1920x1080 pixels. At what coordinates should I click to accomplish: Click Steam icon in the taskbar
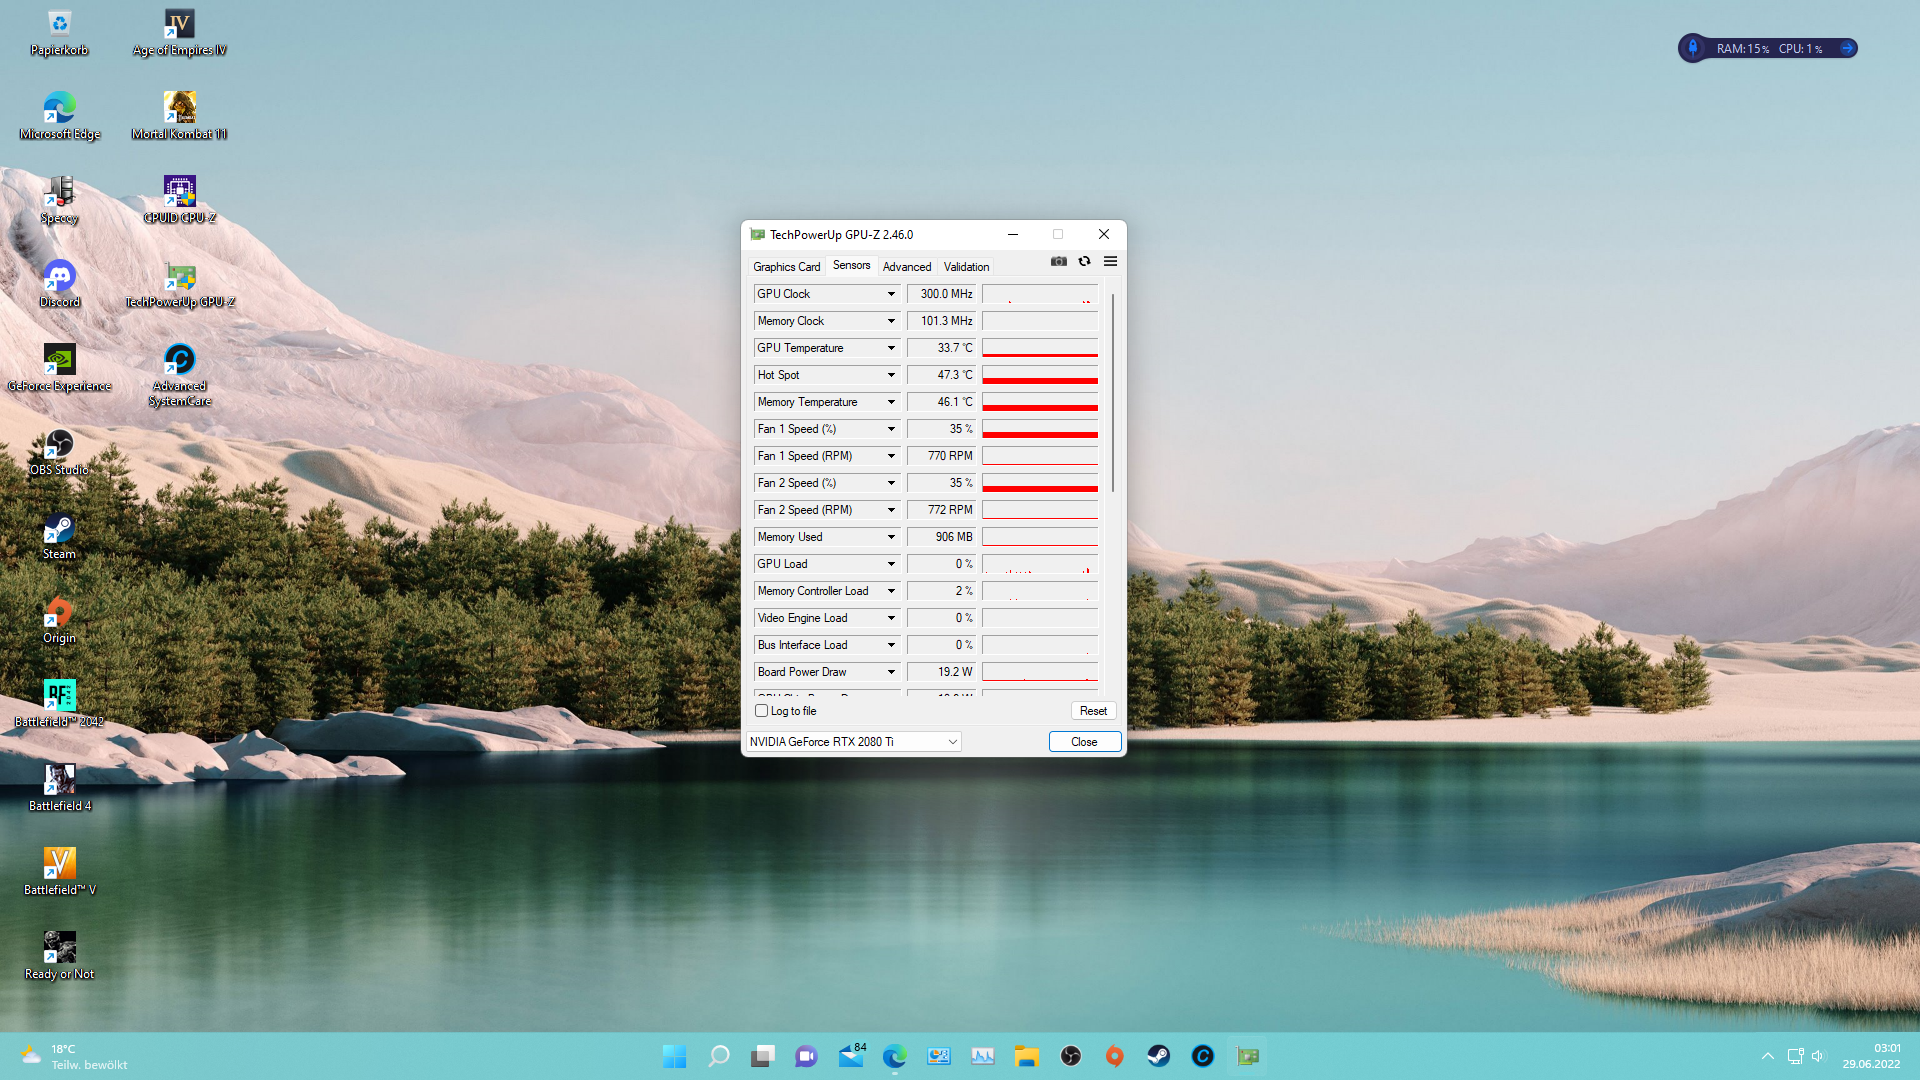(x=1158, y=1056)
